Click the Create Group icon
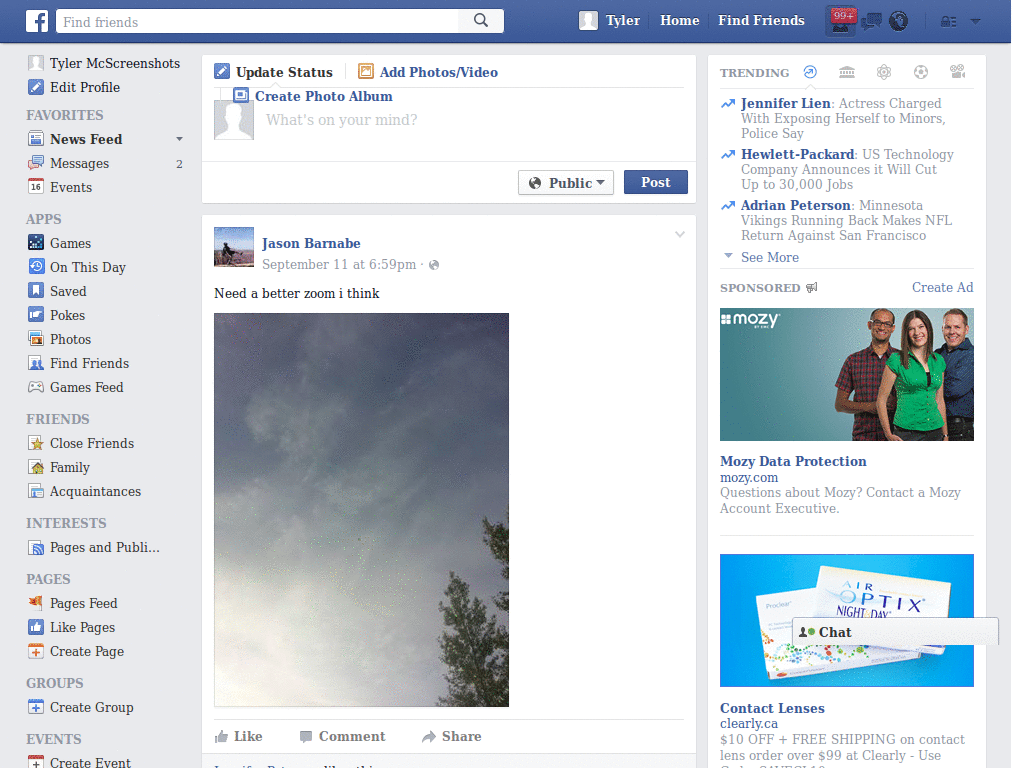The height and width of the screenshot is (768, 1024). point(36,707)
